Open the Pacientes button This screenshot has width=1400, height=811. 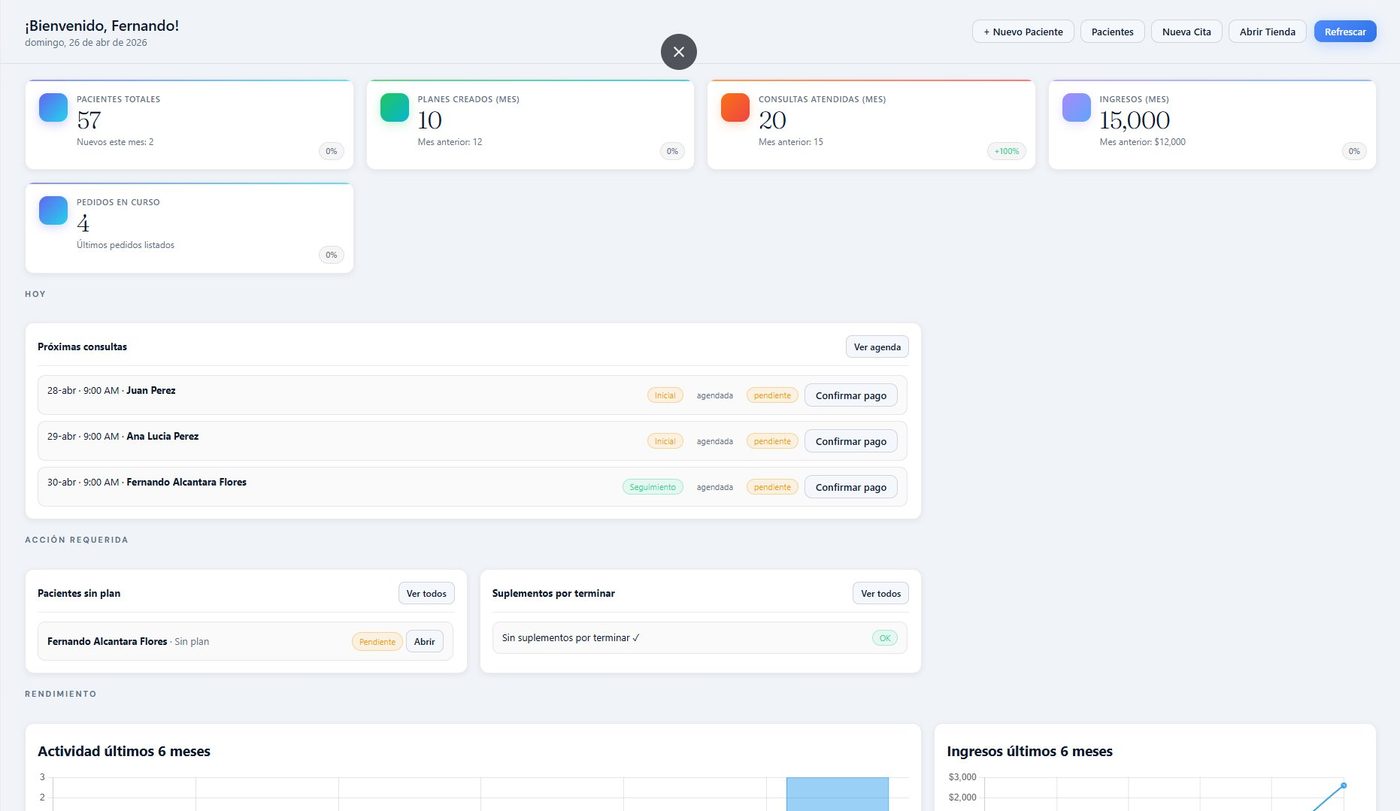[x=1112, y=32]
